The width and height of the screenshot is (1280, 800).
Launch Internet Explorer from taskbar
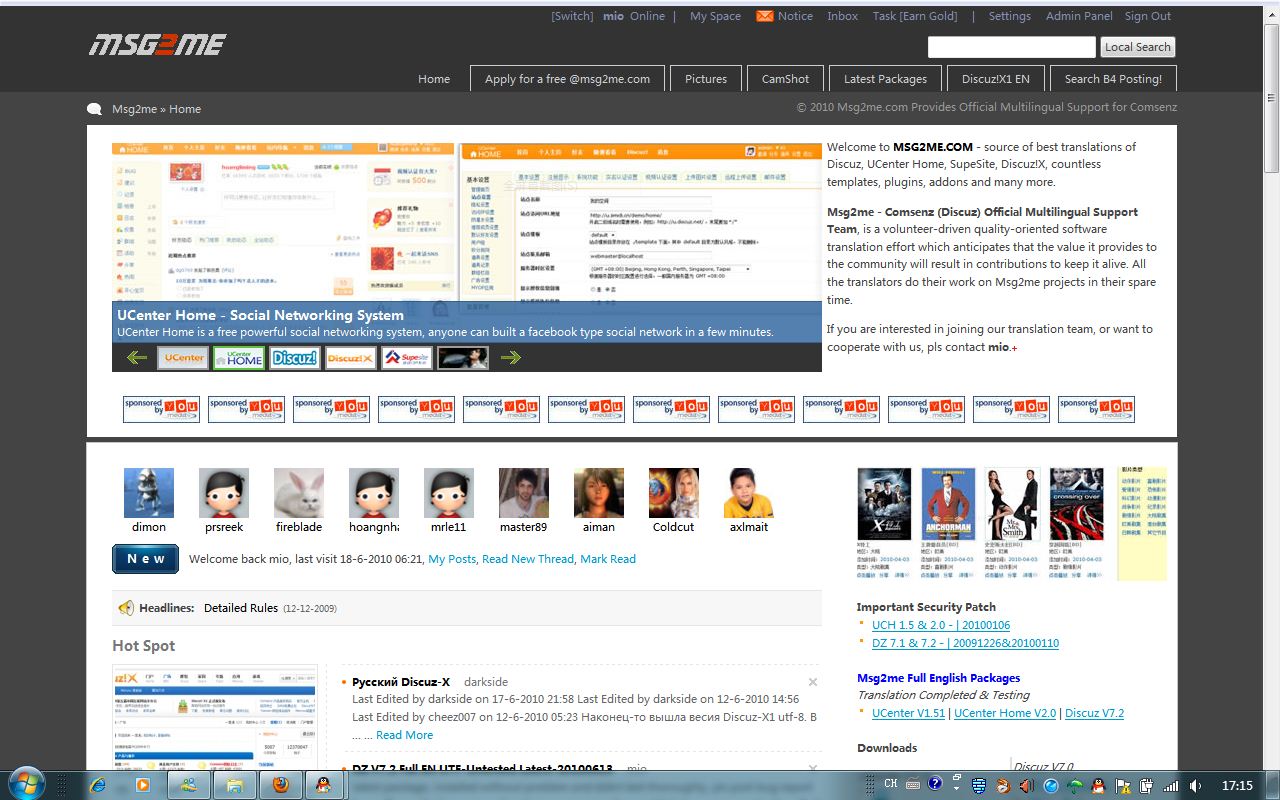(x=98, y=785)
